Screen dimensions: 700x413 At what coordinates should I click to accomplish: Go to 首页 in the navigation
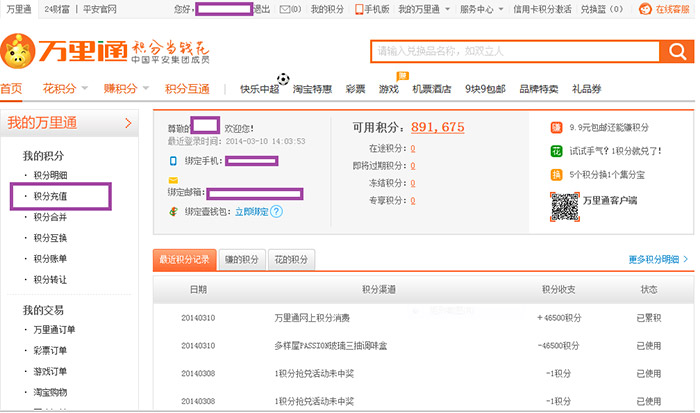pyautogui.click(x=11, y=88)
